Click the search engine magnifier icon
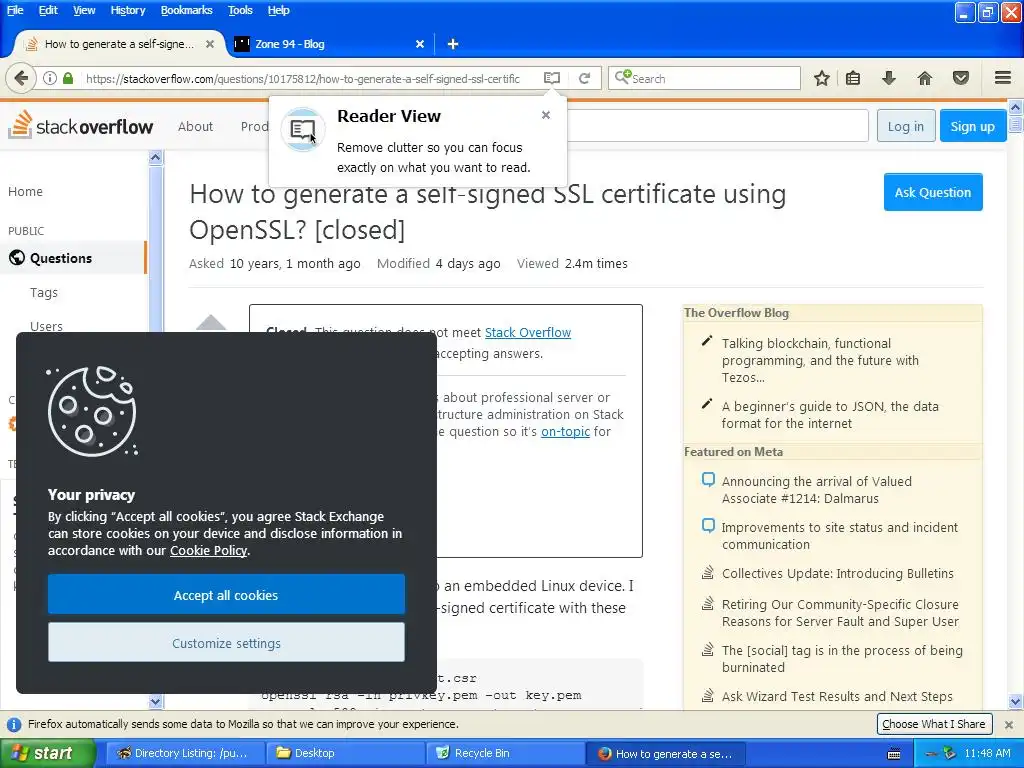 [x=622, y=78]
